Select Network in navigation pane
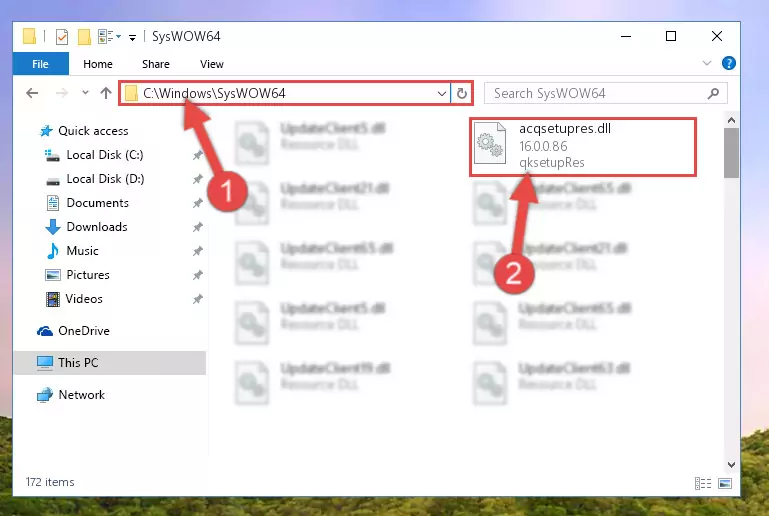The image size is (769, 516). pos(81,394)
